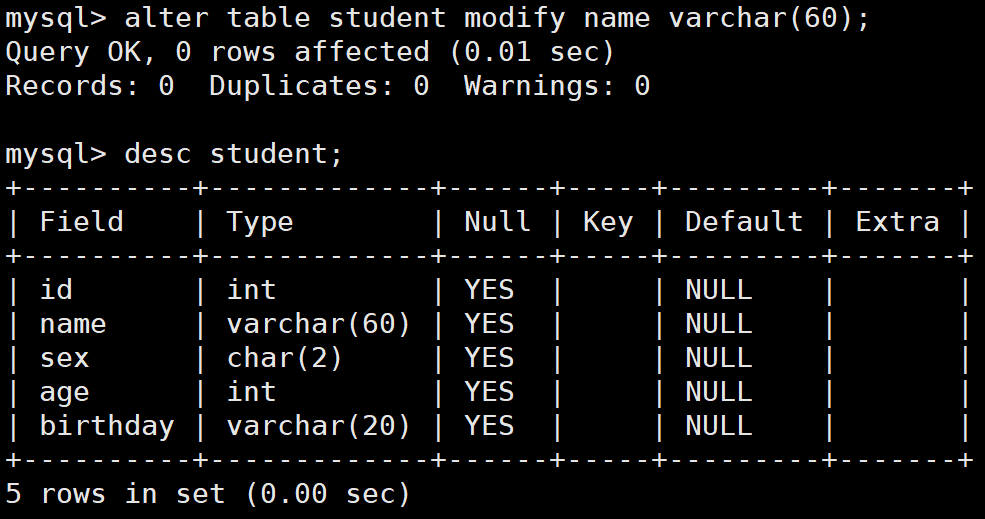Click the '5 rows in set' line
985x519 pixels.
(x=208, y=494)
